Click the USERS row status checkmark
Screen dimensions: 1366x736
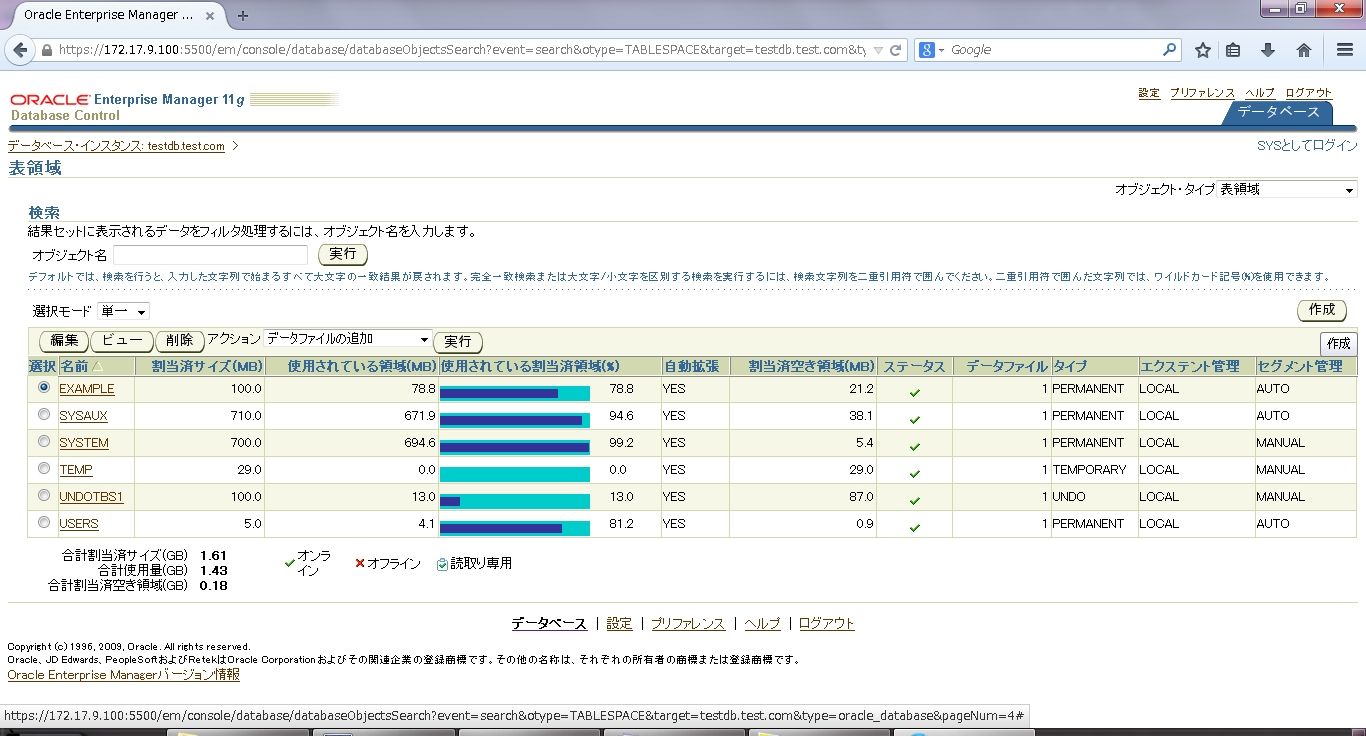pyautogui.click(x=914, y=527)
